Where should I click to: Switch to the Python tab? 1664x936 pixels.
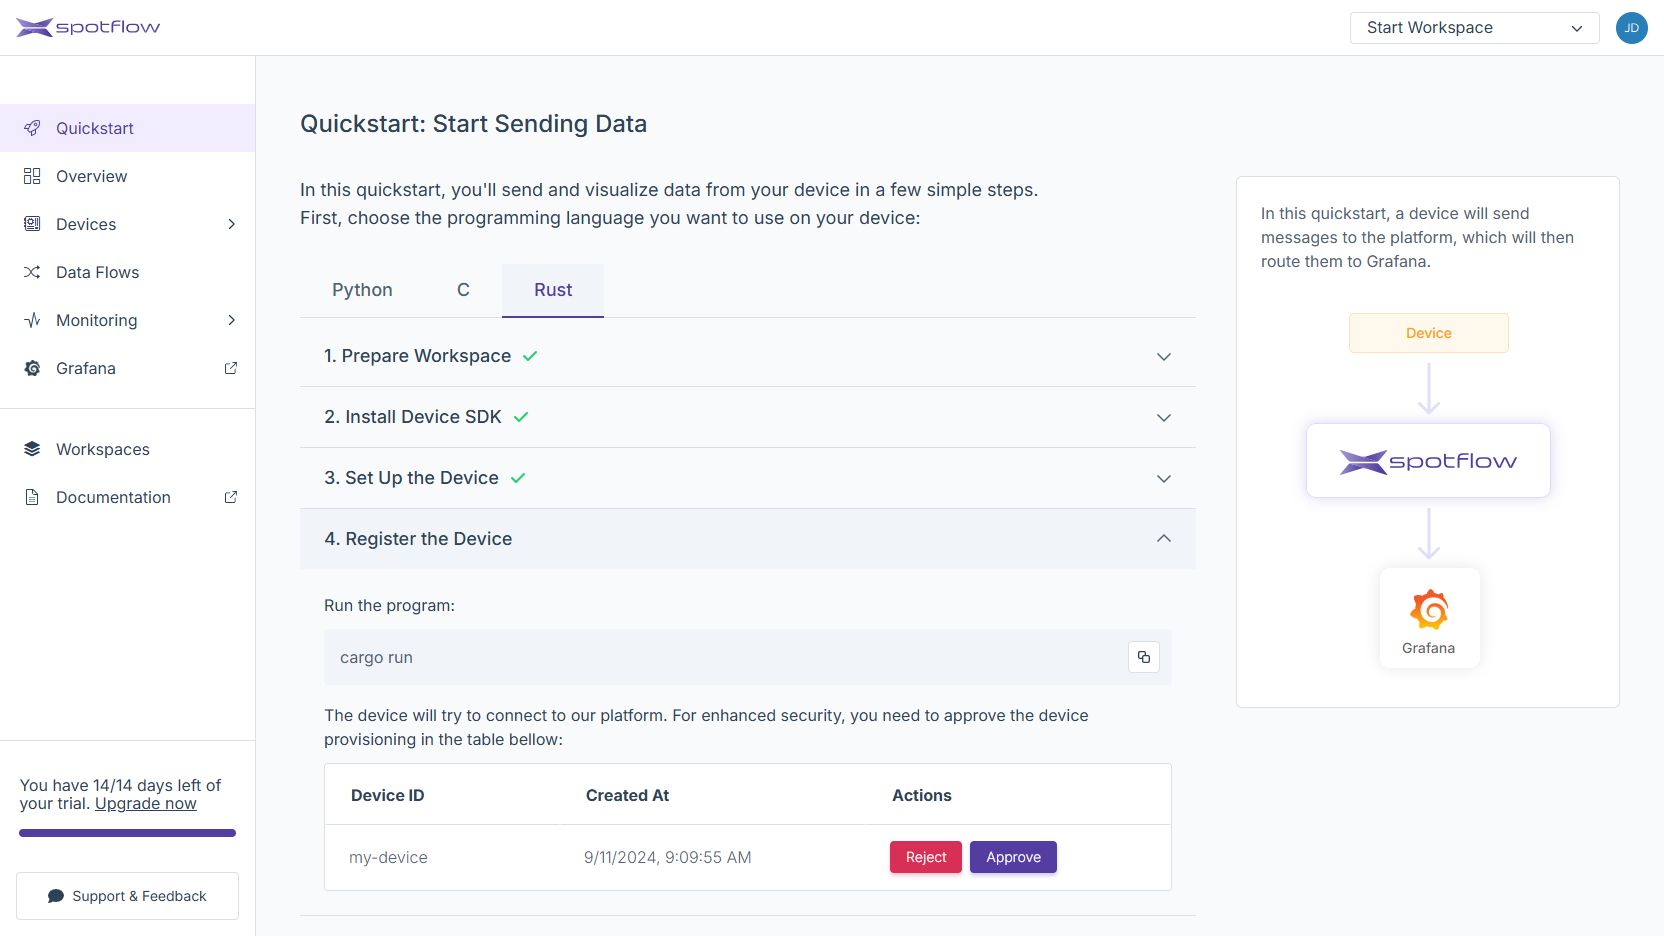[362, 290]
